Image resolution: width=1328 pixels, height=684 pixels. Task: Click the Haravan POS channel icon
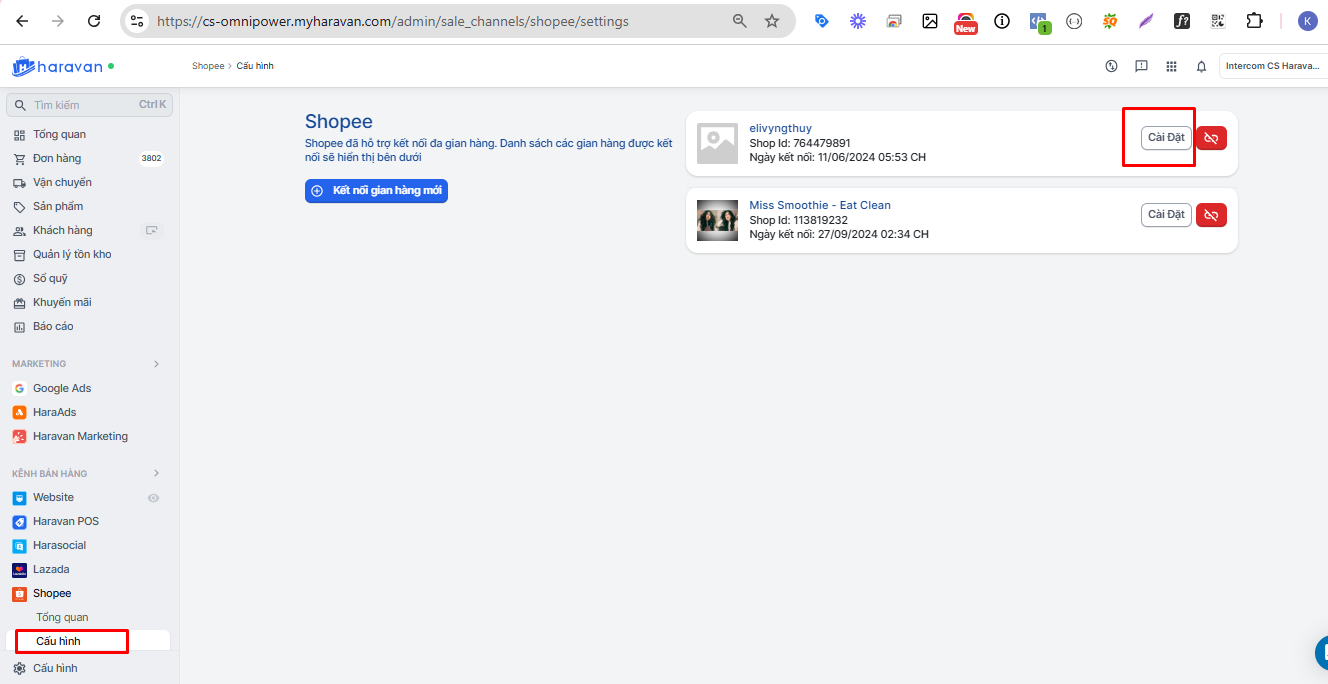(19, 521)
